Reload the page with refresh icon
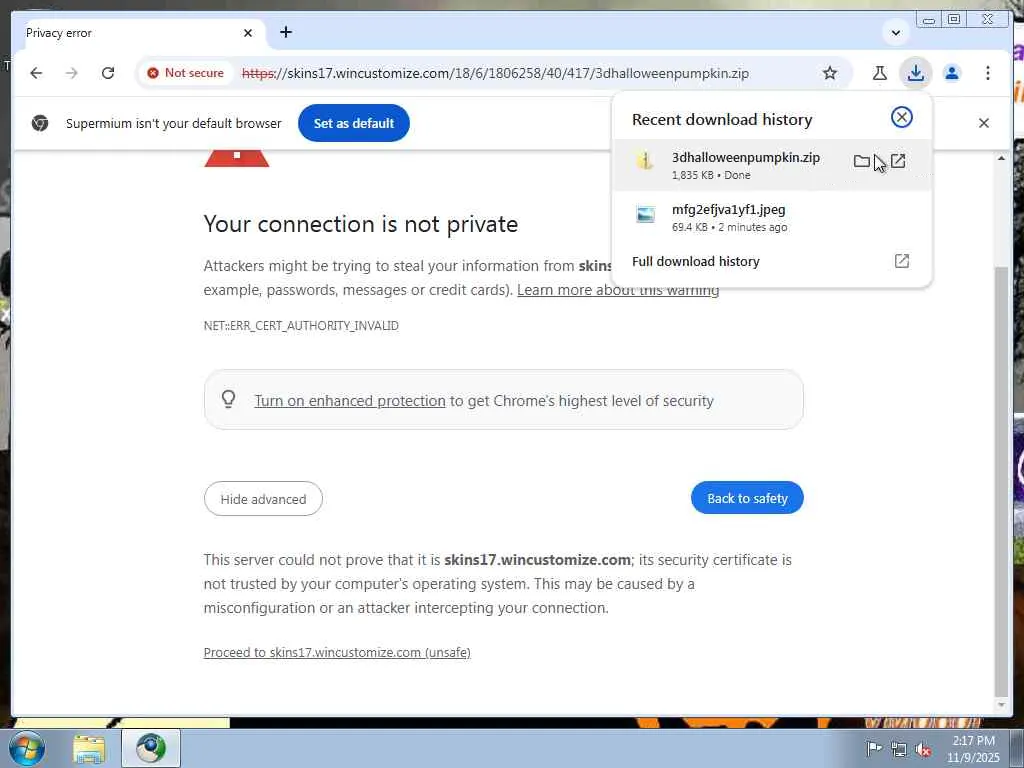This screenshot has height=768, width=1024. tap(108, 73)
